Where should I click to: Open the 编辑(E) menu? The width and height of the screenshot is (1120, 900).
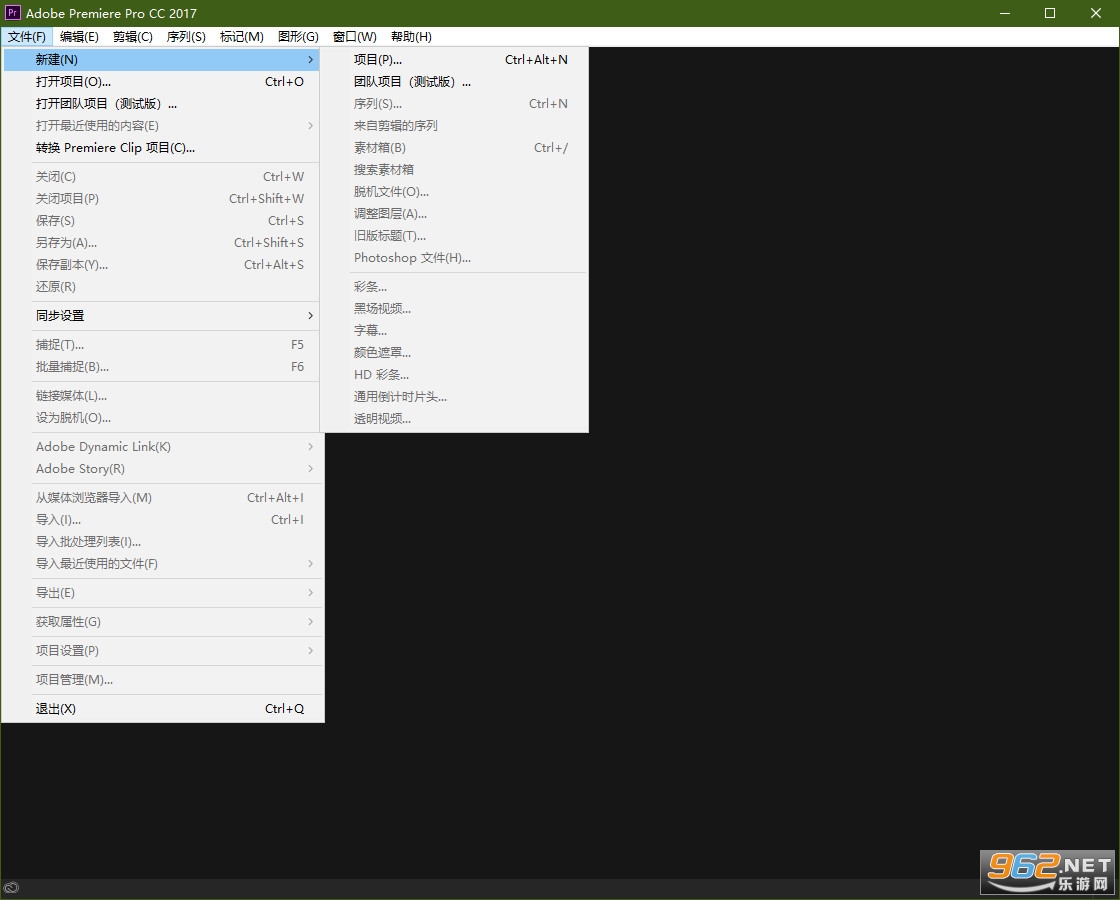pos(79,36)
